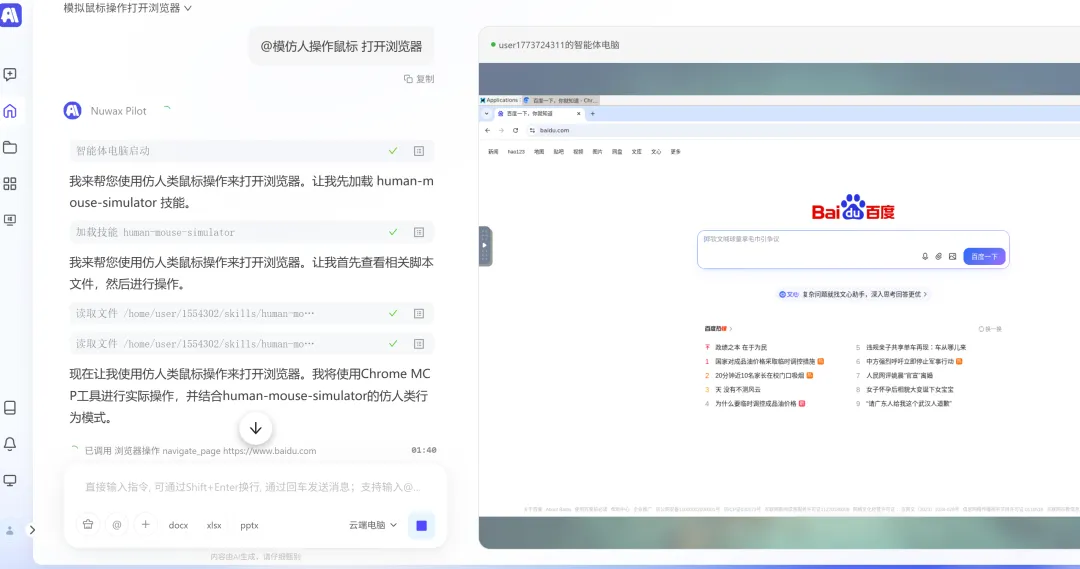This screenshot has height=569, width=1080.
Task: Stop generation with the blue square button
Action: (422, 526)
